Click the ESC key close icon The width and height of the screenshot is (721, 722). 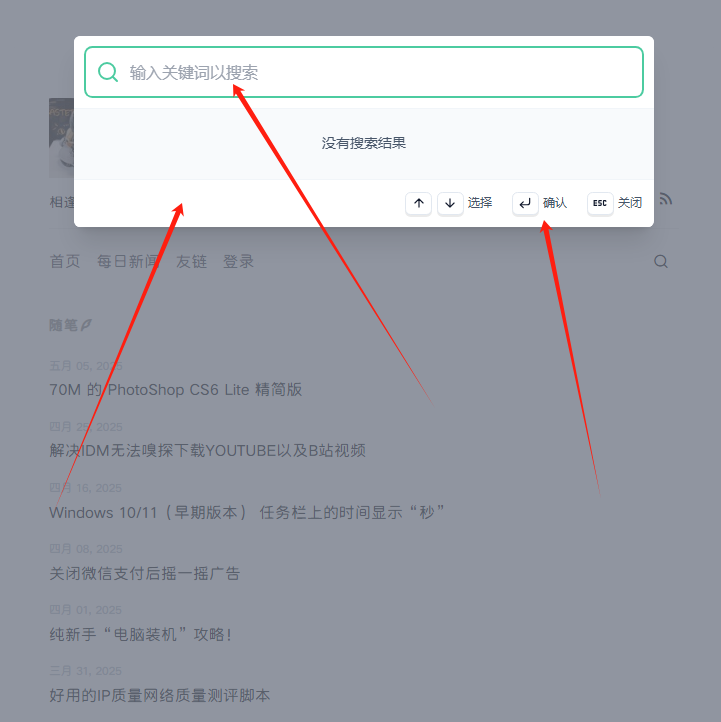600,203
